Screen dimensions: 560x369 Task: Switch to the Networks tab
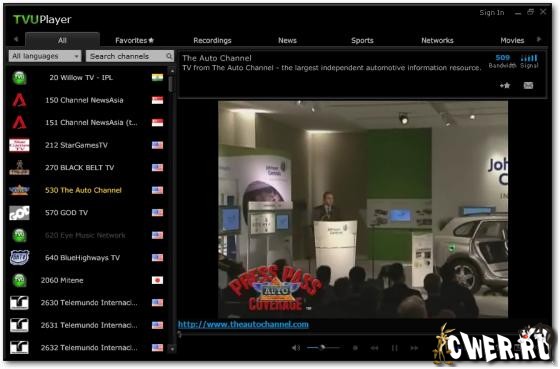pos(437,40)
